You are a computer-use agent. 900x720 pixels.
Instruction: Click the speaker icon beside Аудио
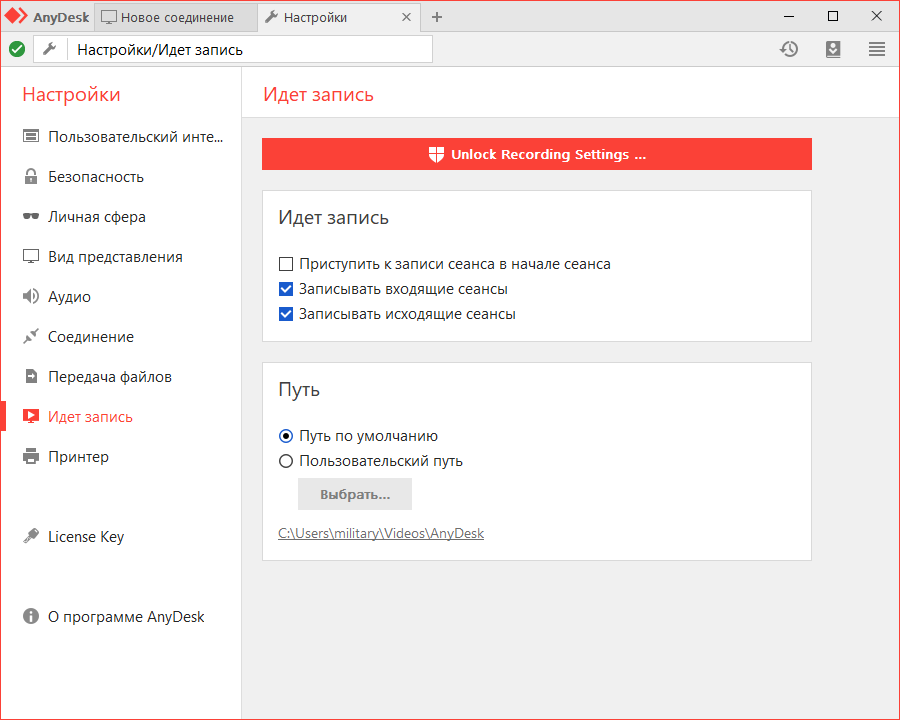[x=31, y=297]
